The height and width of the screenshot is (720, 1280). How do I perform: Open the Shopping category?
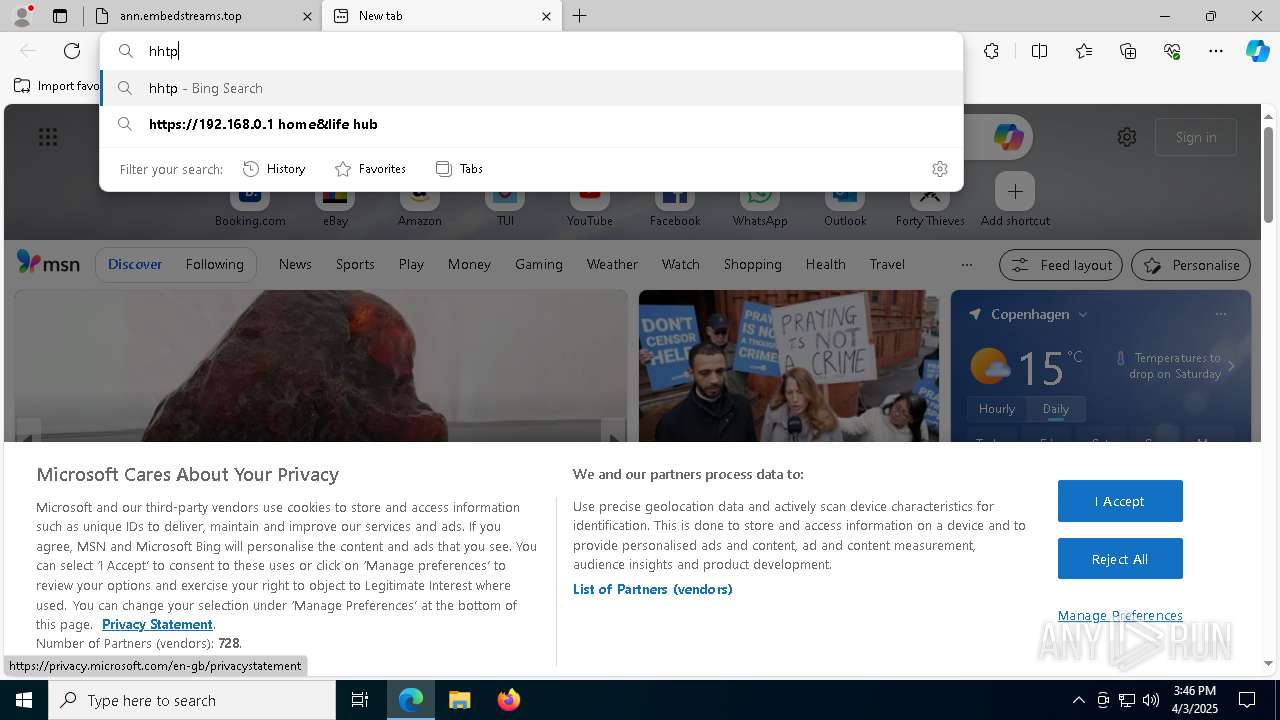pos(753,265)
